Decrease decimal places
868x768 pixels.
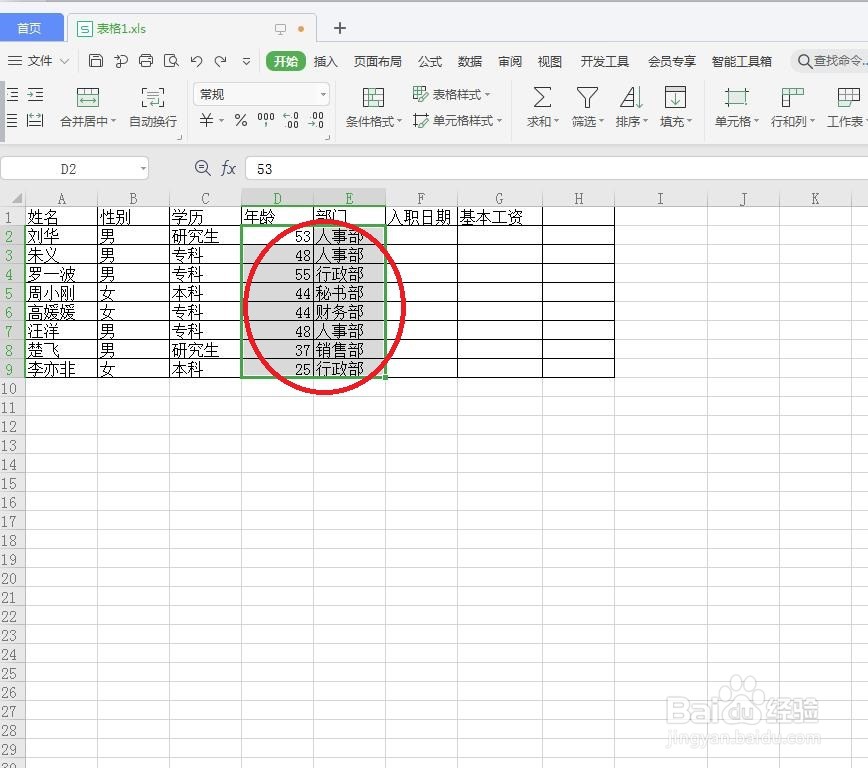tap(316, 120)
